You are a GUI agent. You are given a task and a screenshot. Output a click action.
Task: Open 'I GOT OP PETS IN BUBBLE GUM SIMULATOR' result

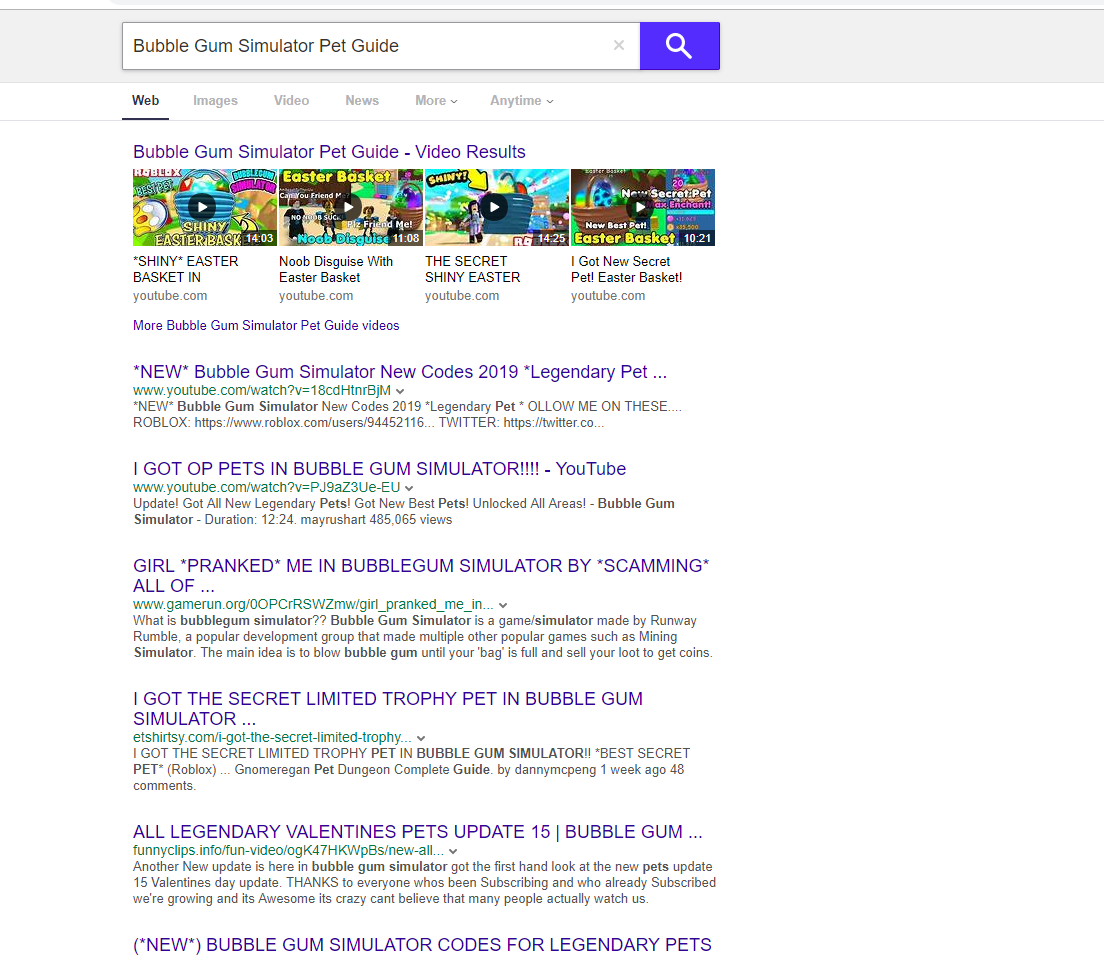click(380, 468)
